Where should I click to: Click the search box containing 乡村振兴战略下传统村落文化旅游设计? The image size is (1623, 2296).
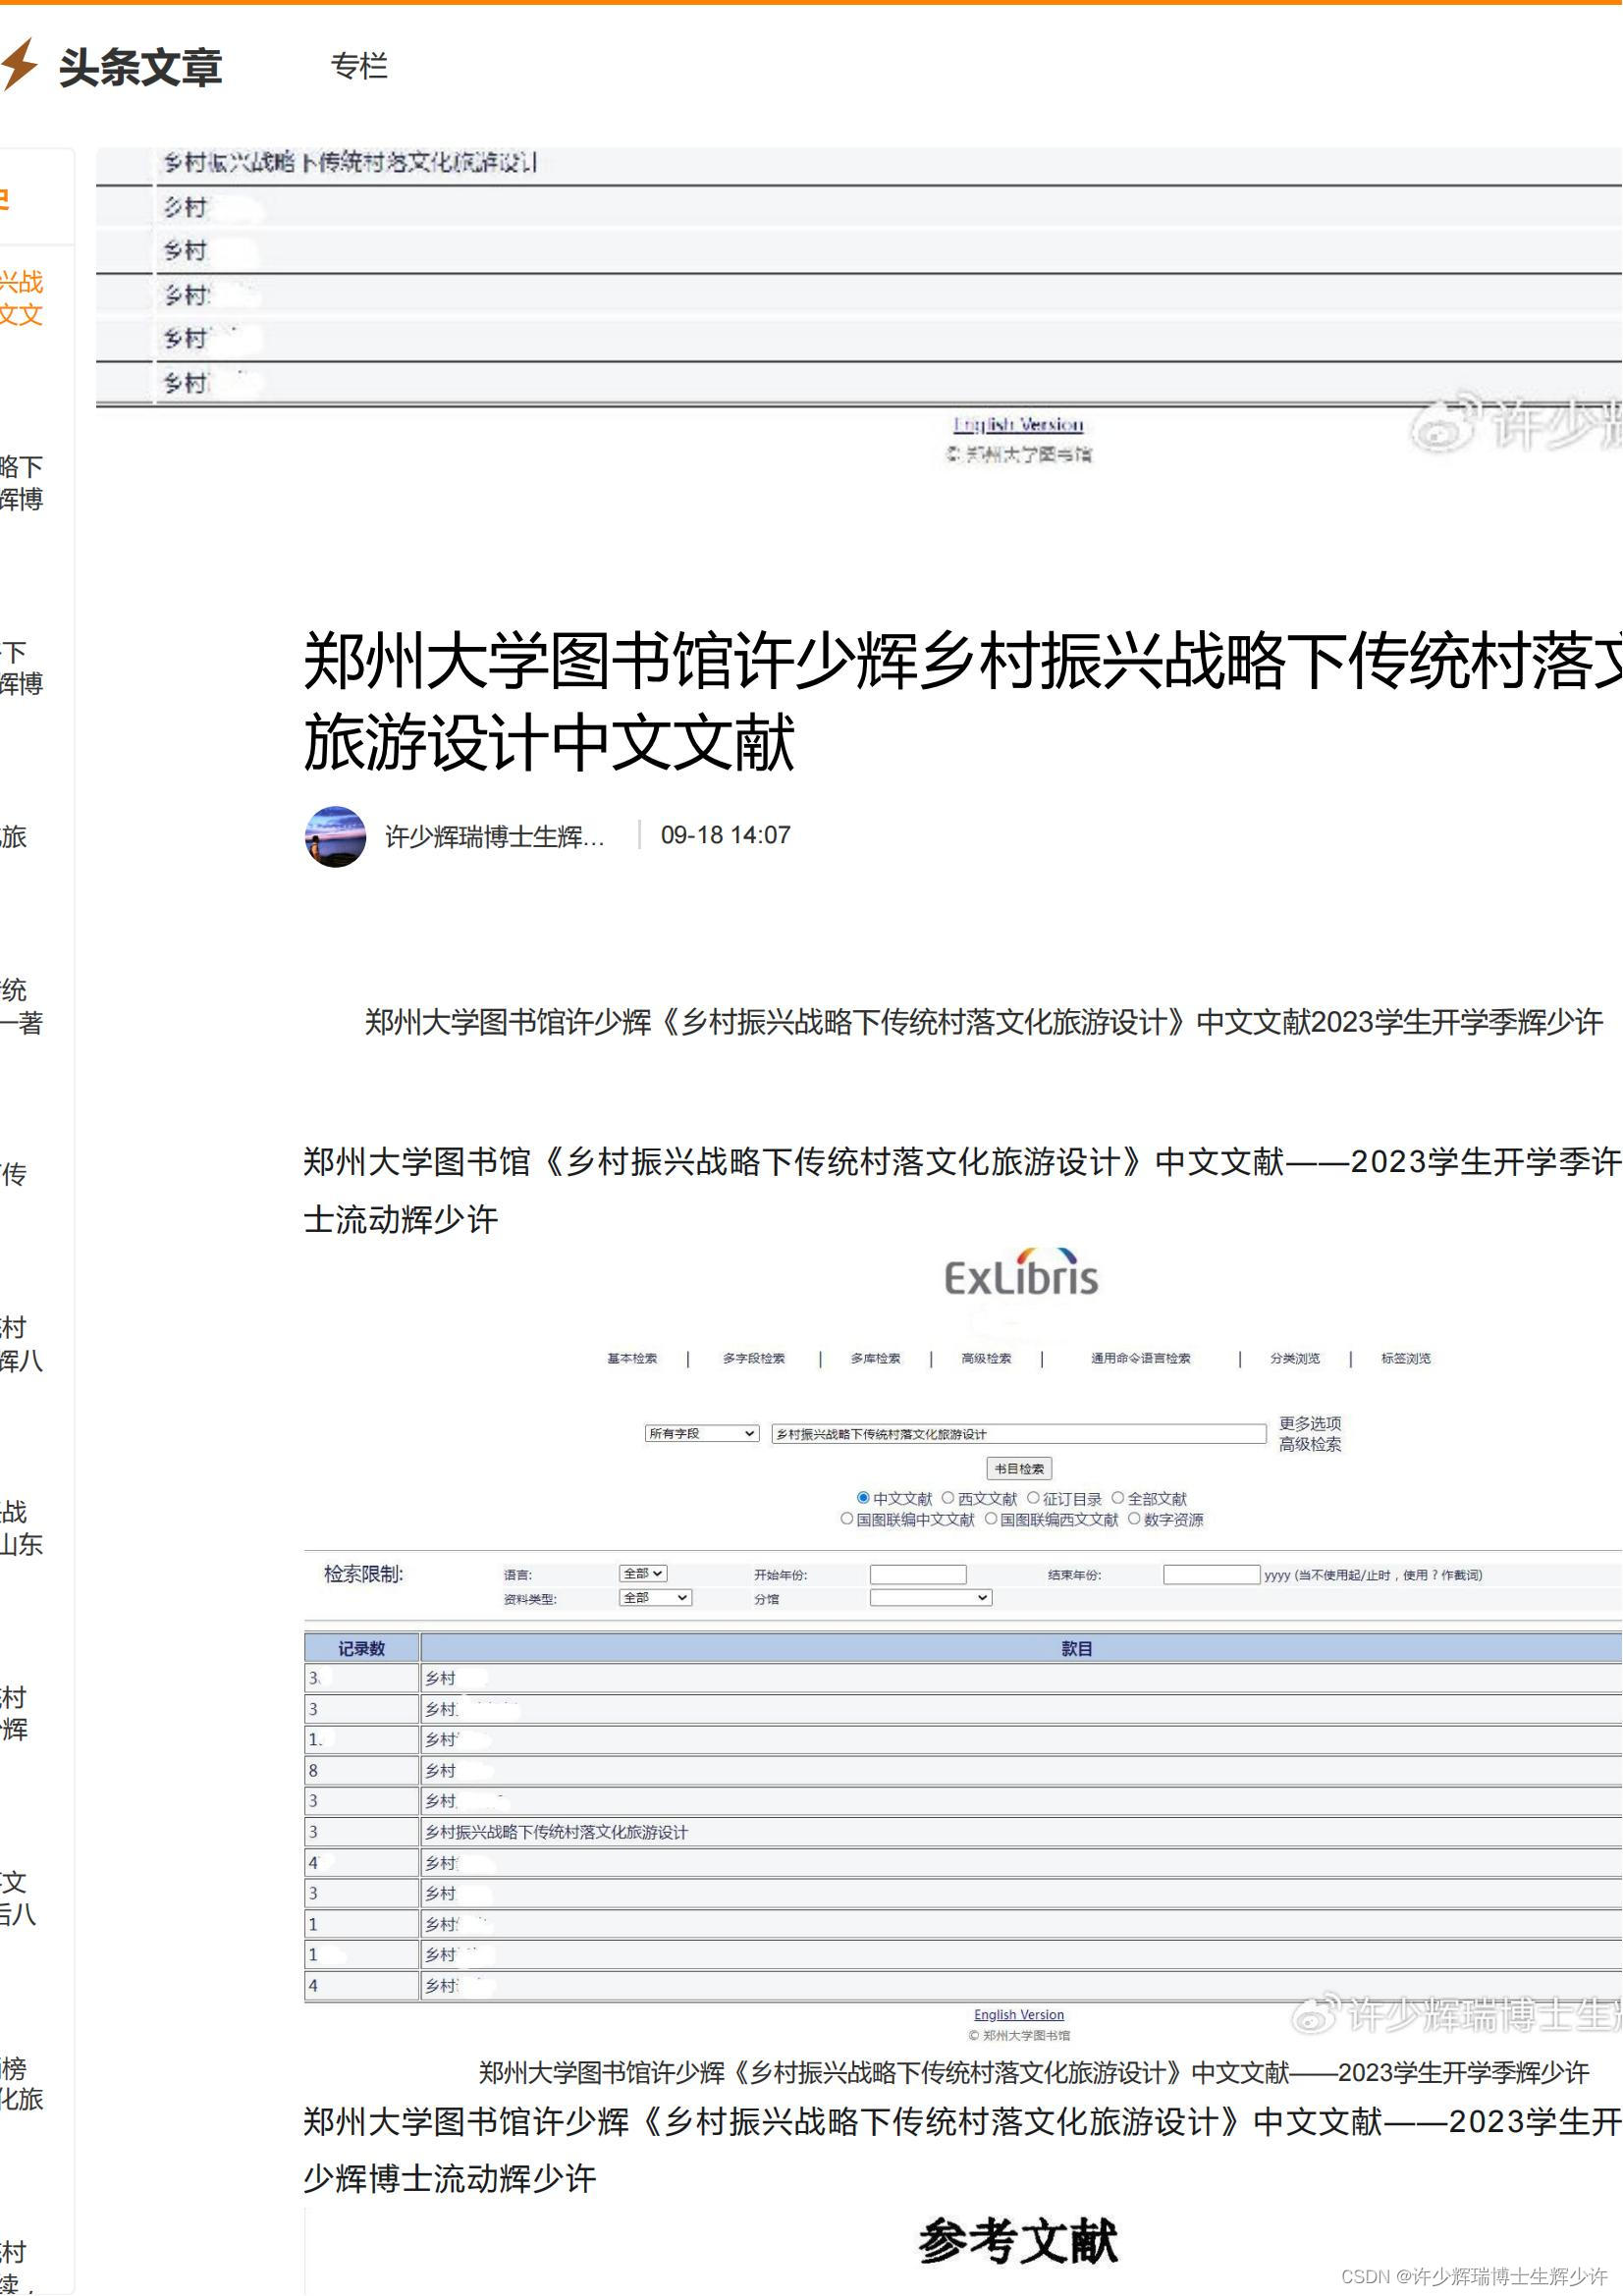[1019, 1434]
